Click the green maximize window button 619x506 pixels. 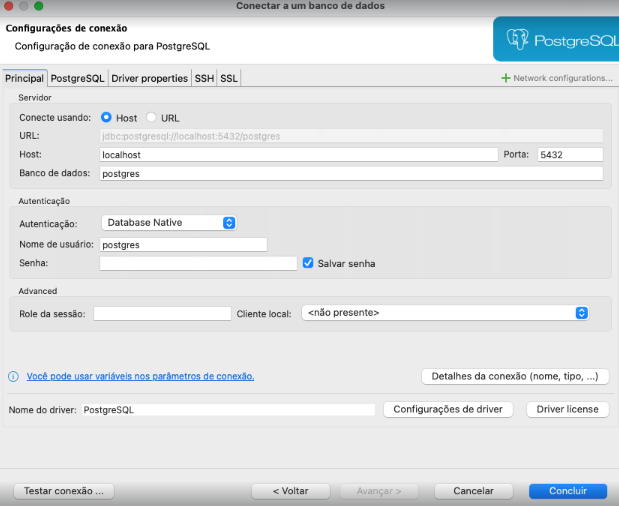click(38, 6)
